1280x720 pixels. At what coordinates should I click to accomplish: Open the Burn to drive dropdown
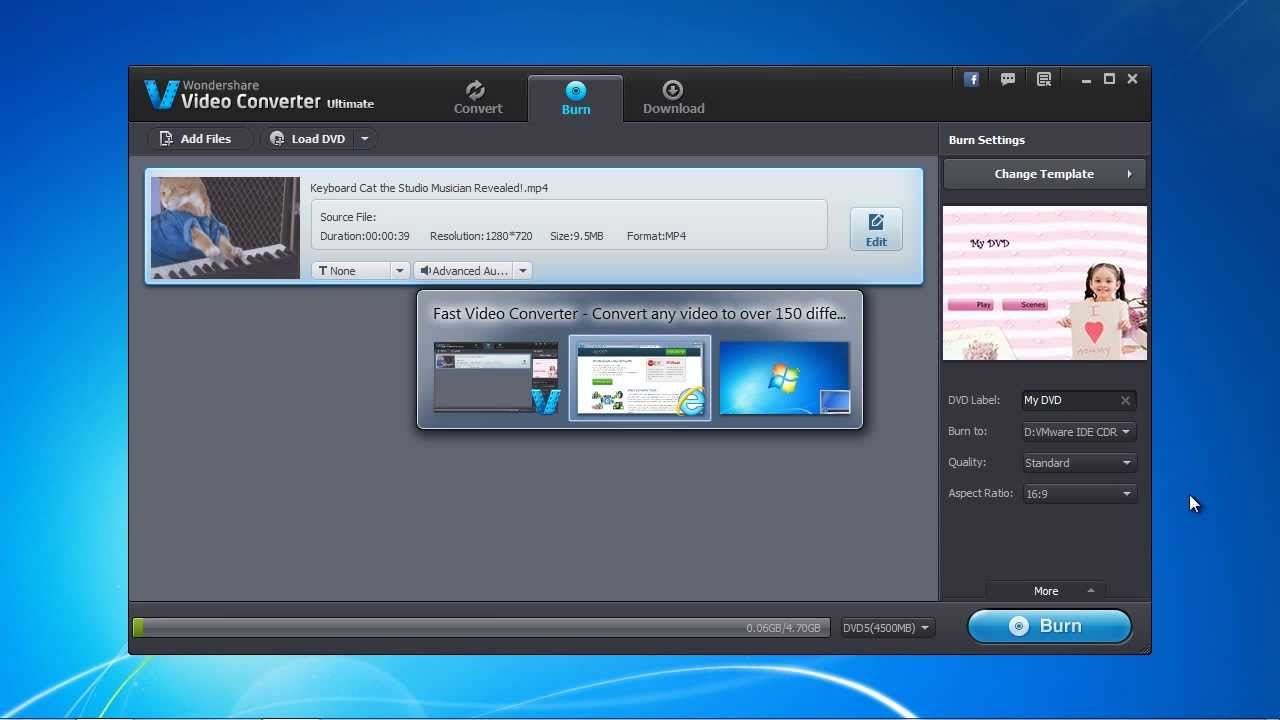(1078, 432)
